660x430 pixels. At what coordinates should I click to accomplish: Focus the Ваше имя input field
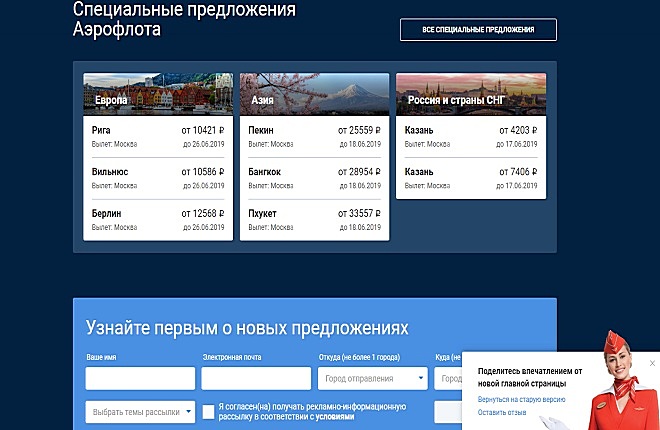(140, 378)
